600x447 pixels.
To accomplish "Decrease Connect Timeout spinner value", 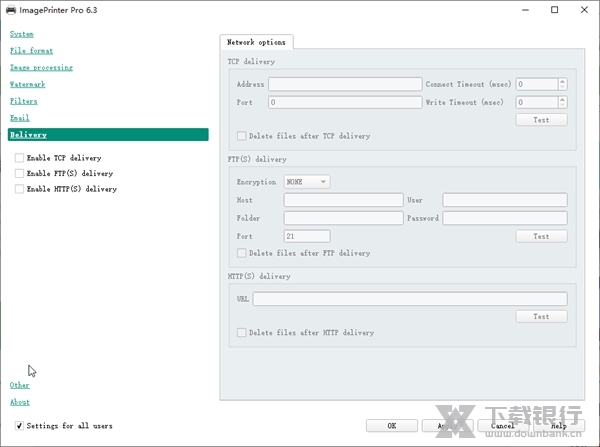I will (562, 87).
